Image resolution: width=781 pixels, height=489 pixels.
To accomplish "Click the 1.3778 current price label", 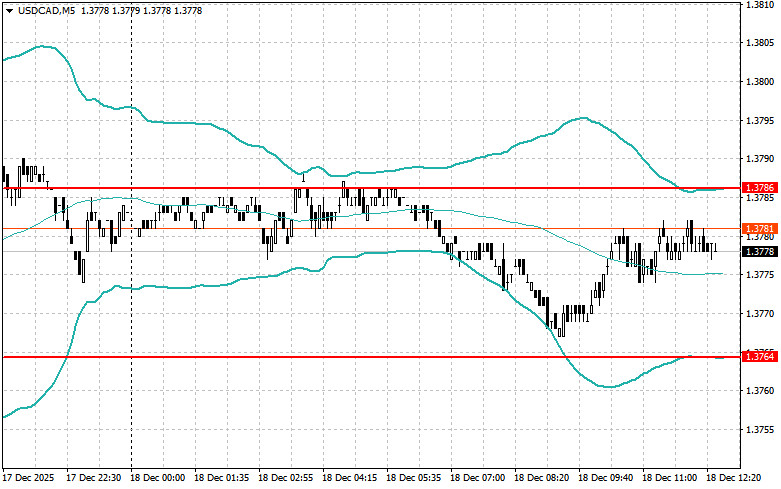I will 759,251.
